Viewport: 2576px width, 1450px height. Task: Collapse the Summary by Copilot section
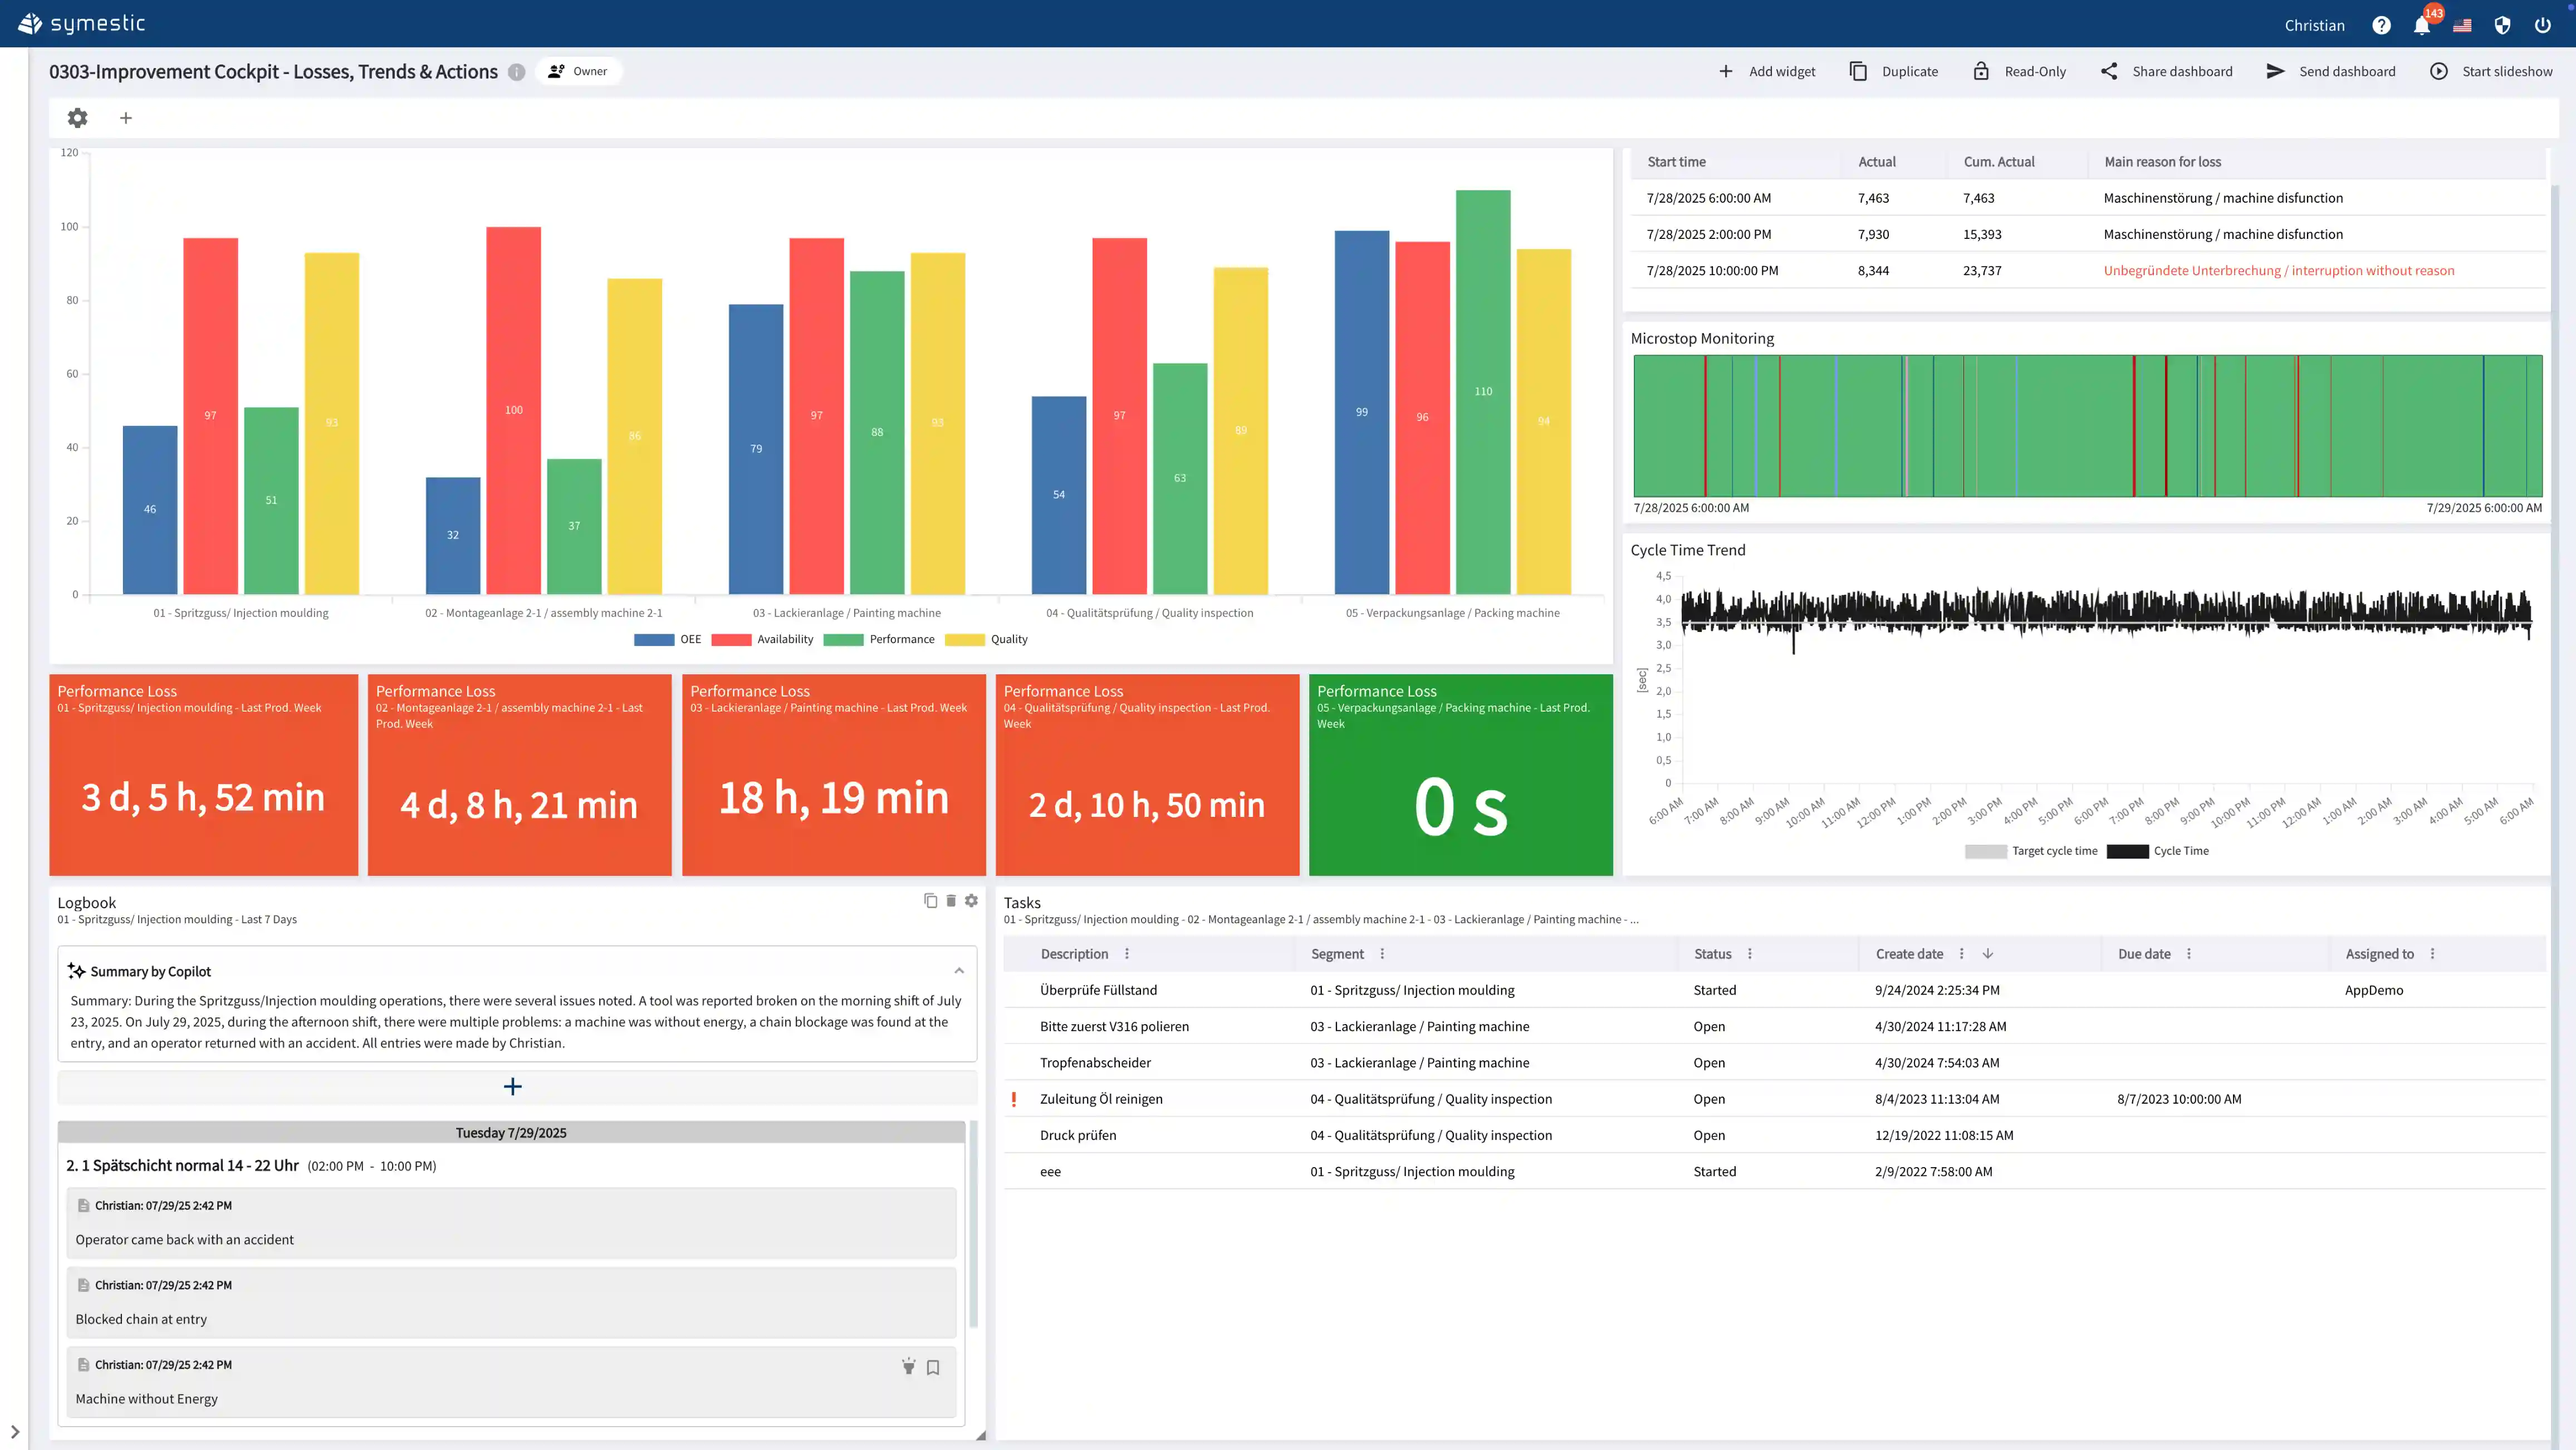coord(958,969)
